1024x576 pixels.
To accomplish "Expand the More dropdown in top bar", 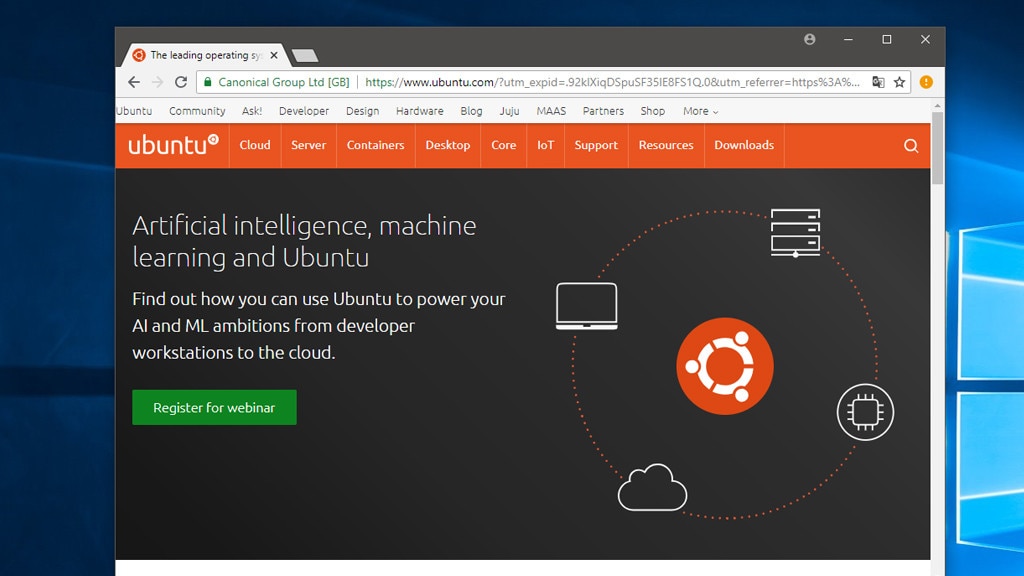I will (x=700, y=111).
